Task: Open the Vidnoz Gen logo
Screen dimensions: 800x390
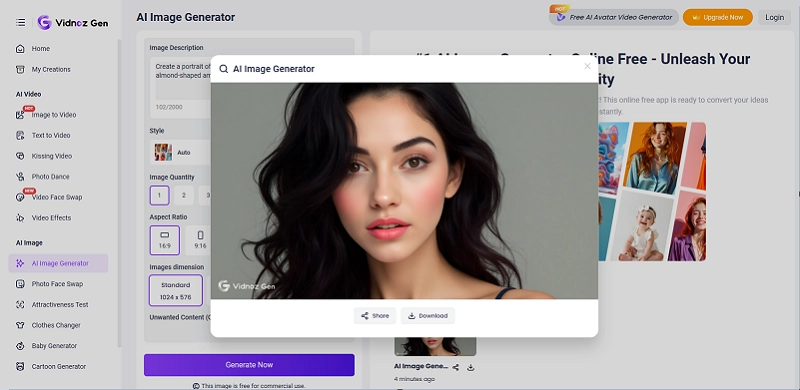Action: coord(72,22)
